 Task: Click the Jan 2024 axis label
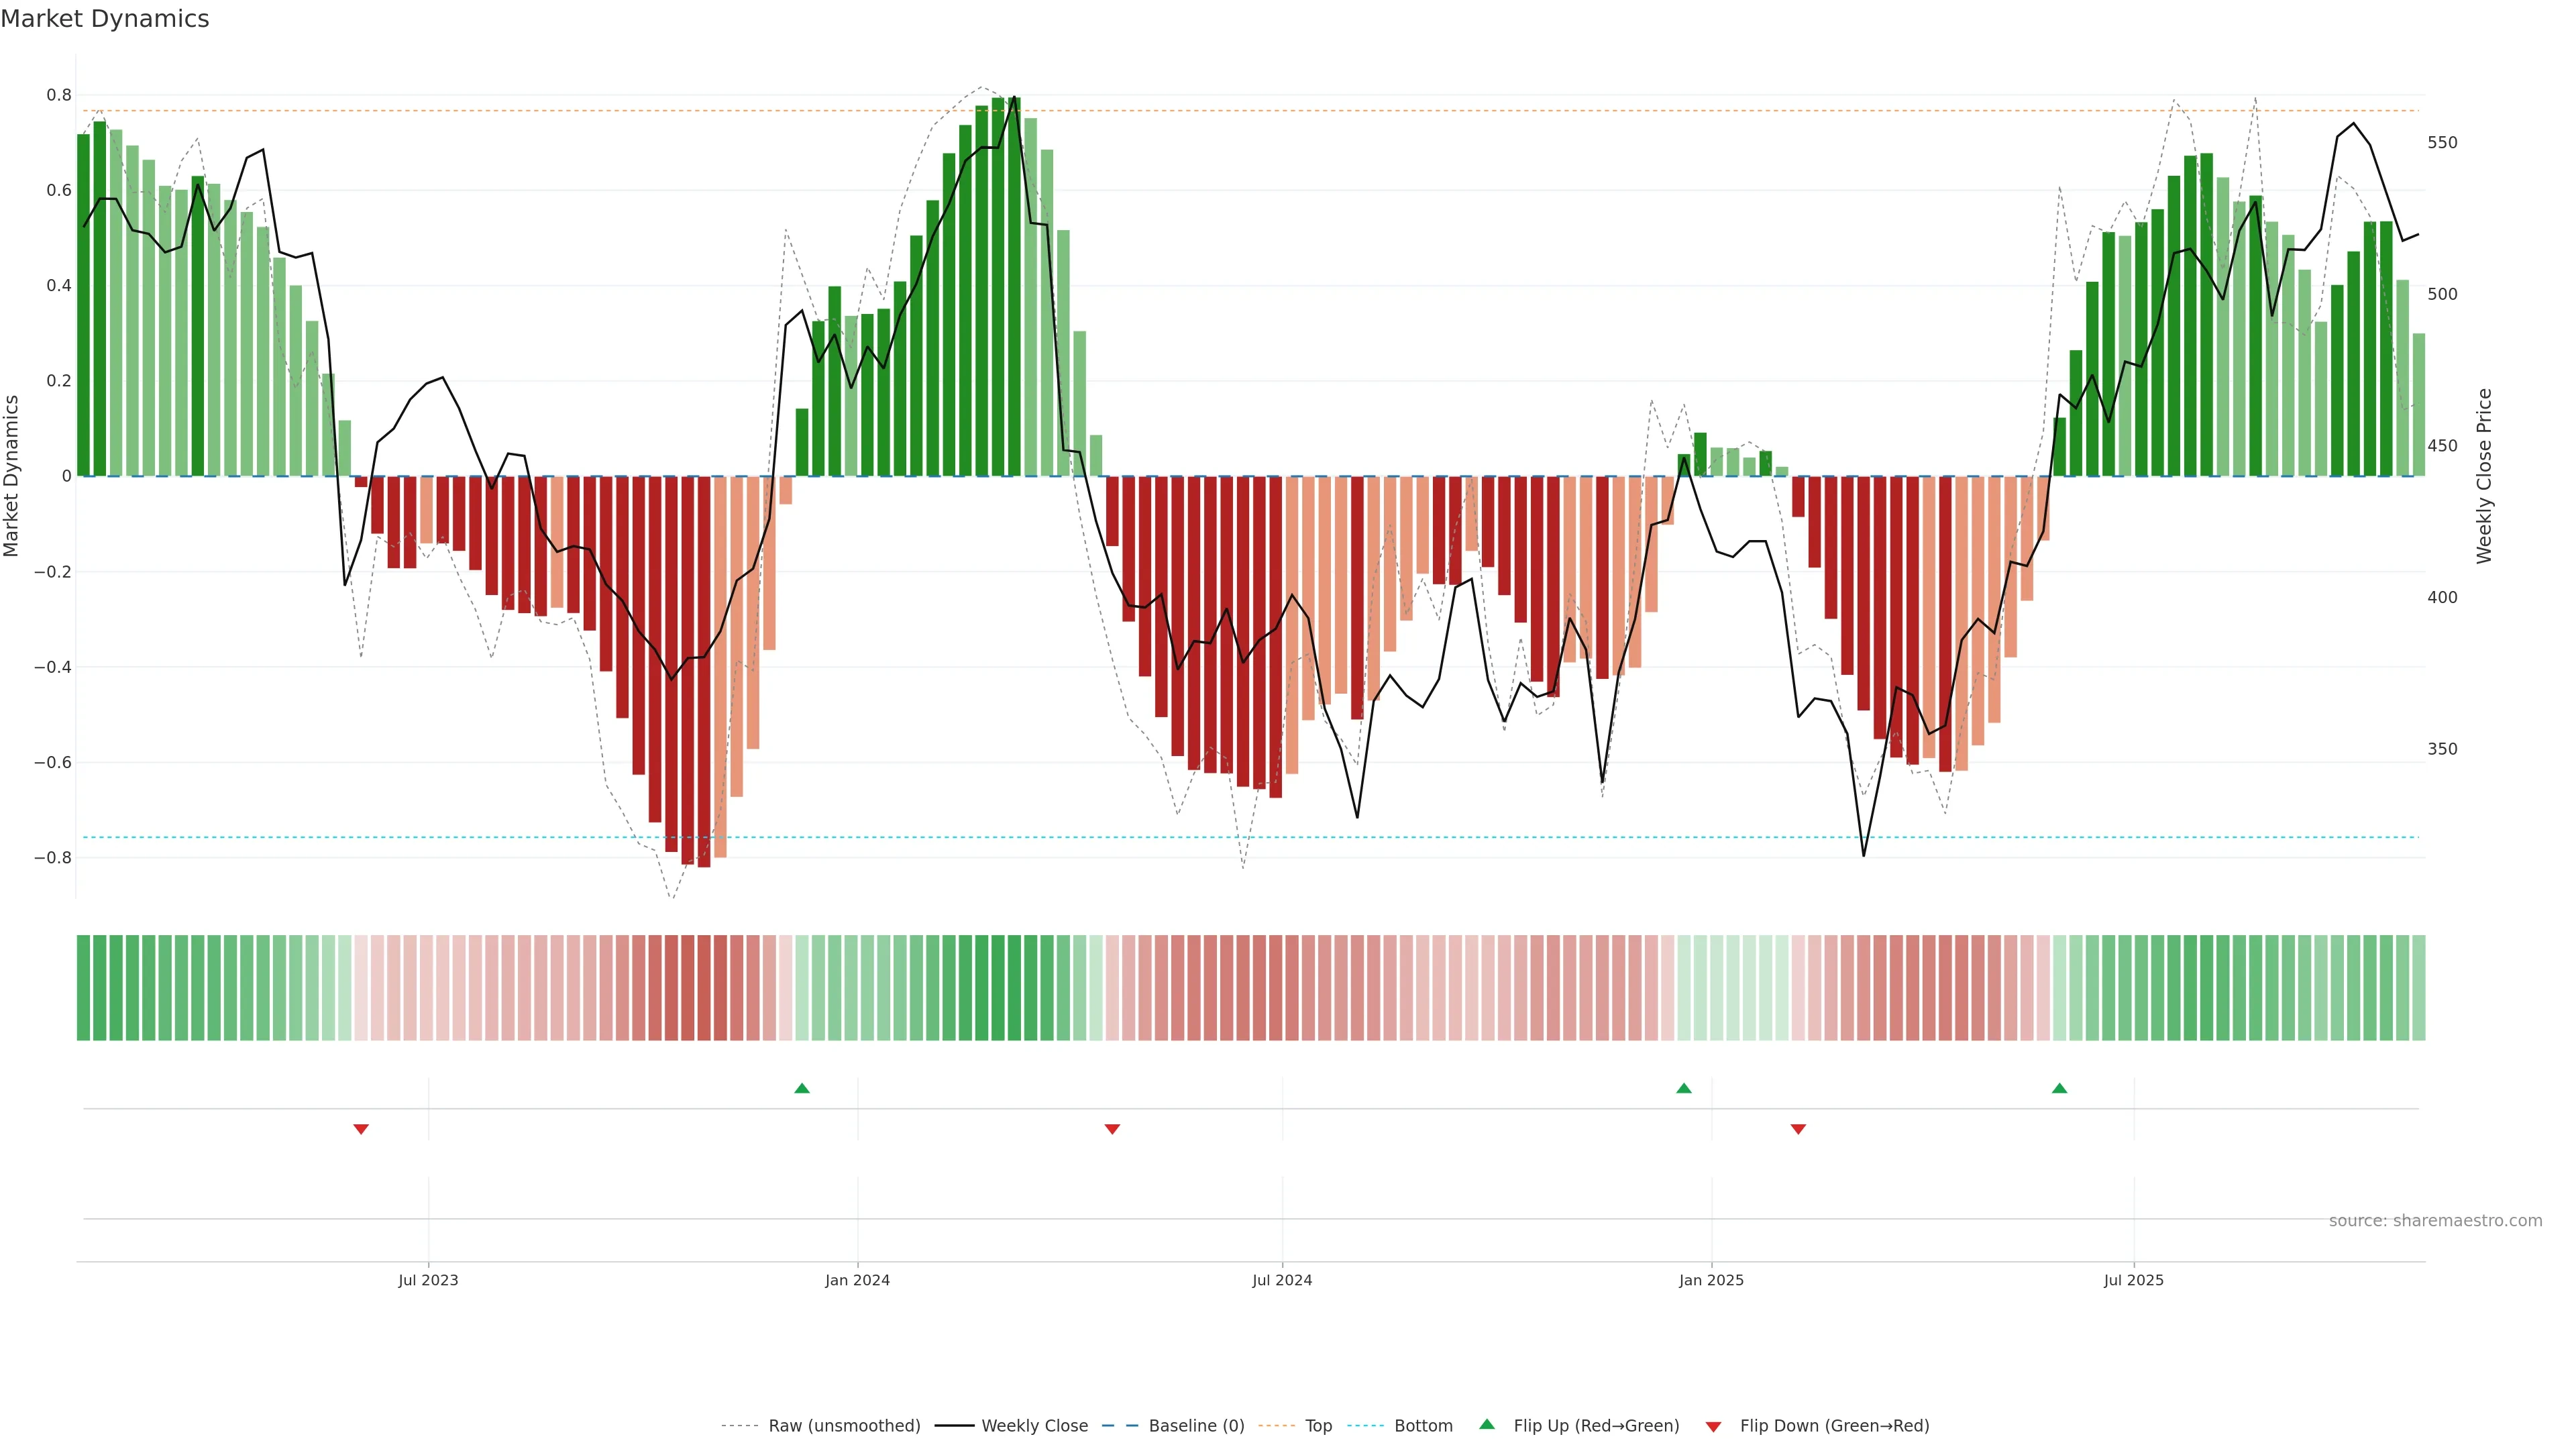857,1280
